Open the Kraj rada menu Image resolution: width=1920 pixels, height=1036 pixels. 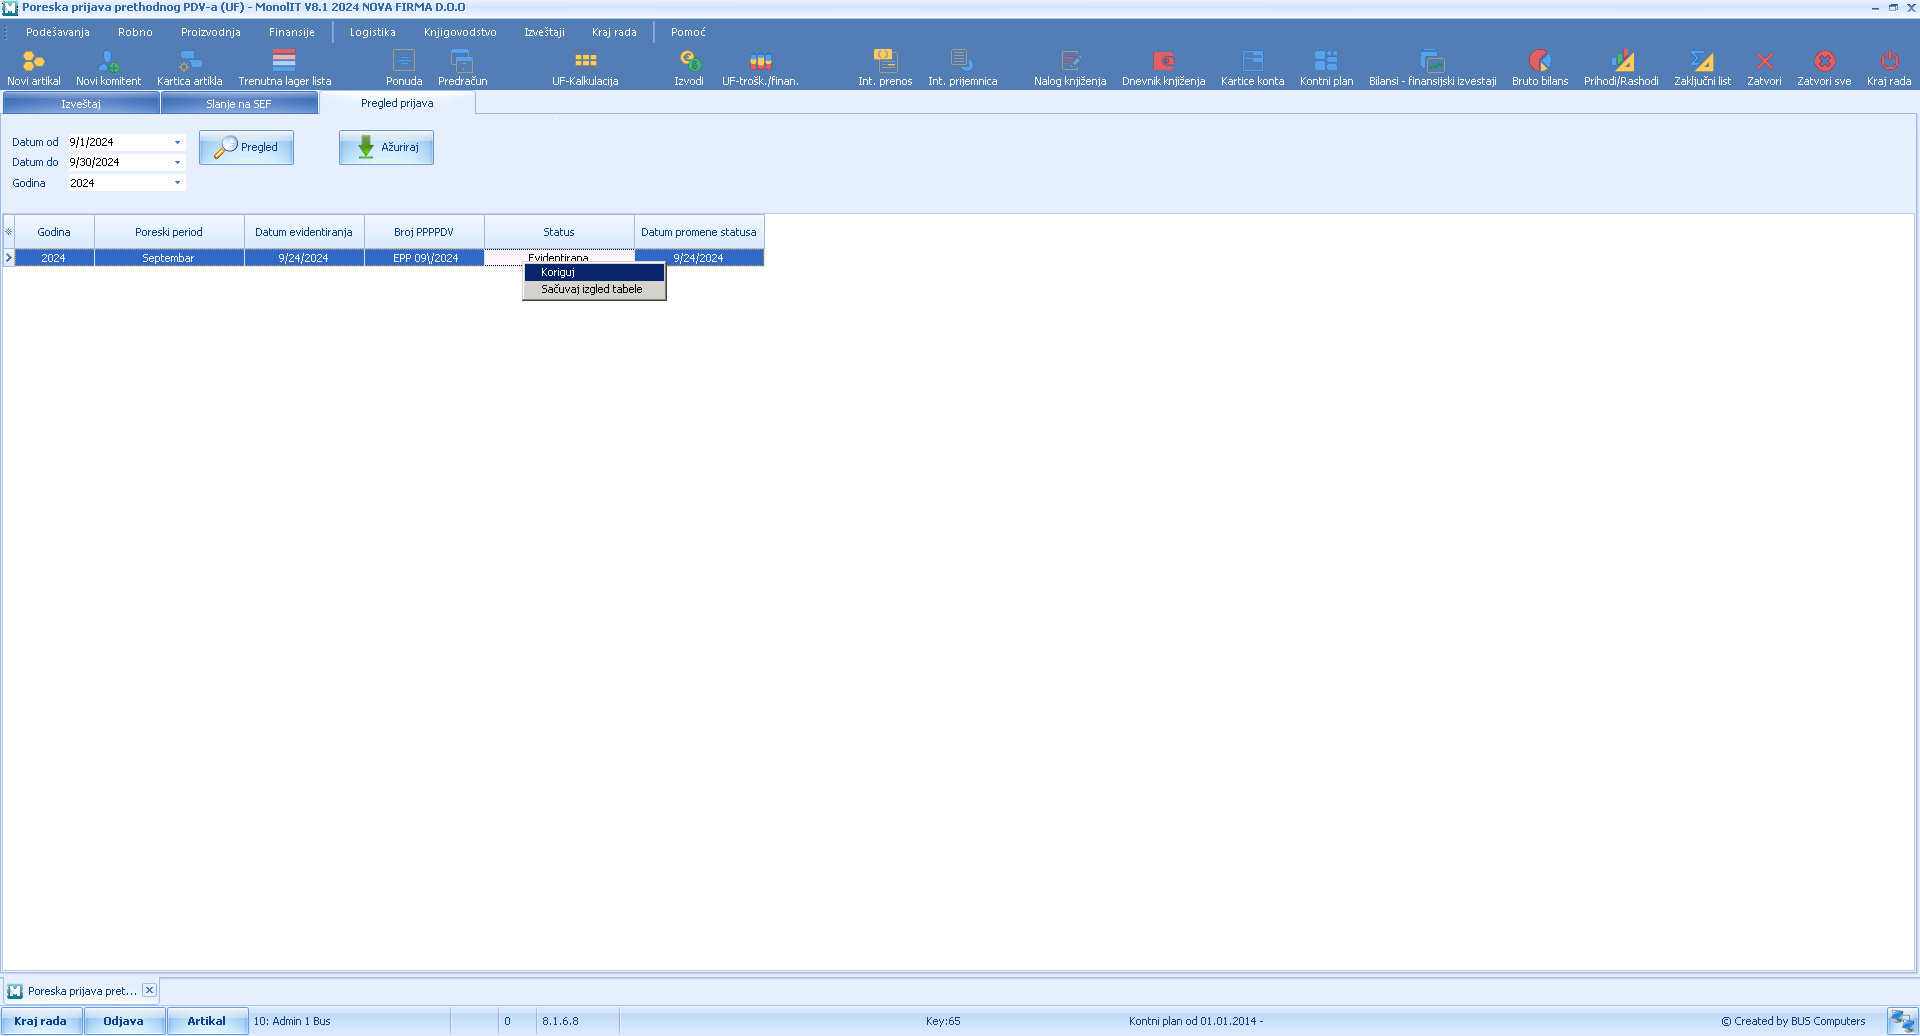tap(614, 32)
